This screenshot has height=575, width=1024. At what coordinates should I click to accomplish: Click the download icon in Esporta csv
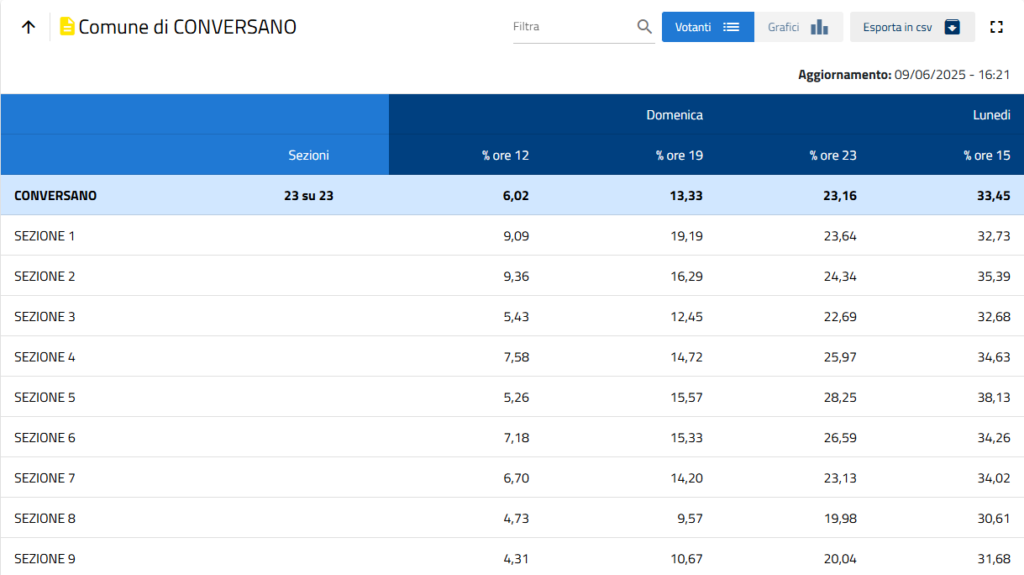click(x=952, y=27)
